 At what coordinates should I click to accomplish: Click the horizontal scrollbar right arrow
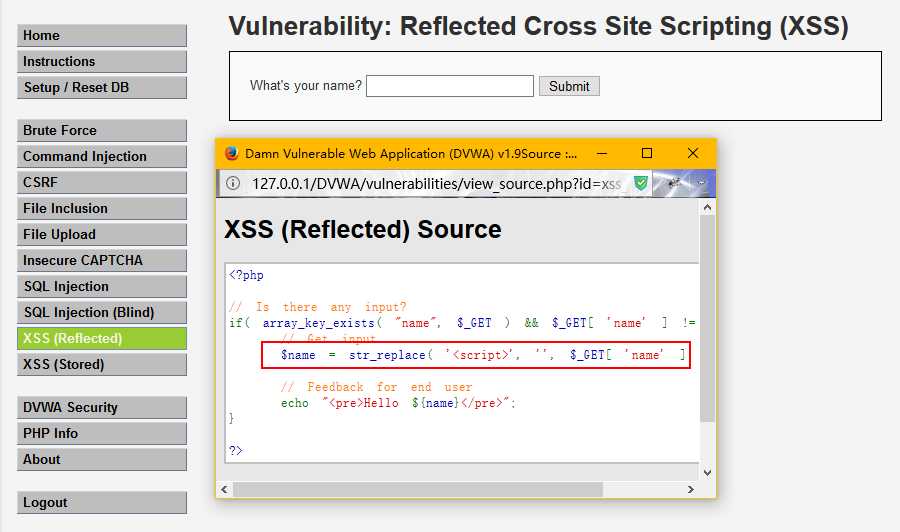coord(690,490)
